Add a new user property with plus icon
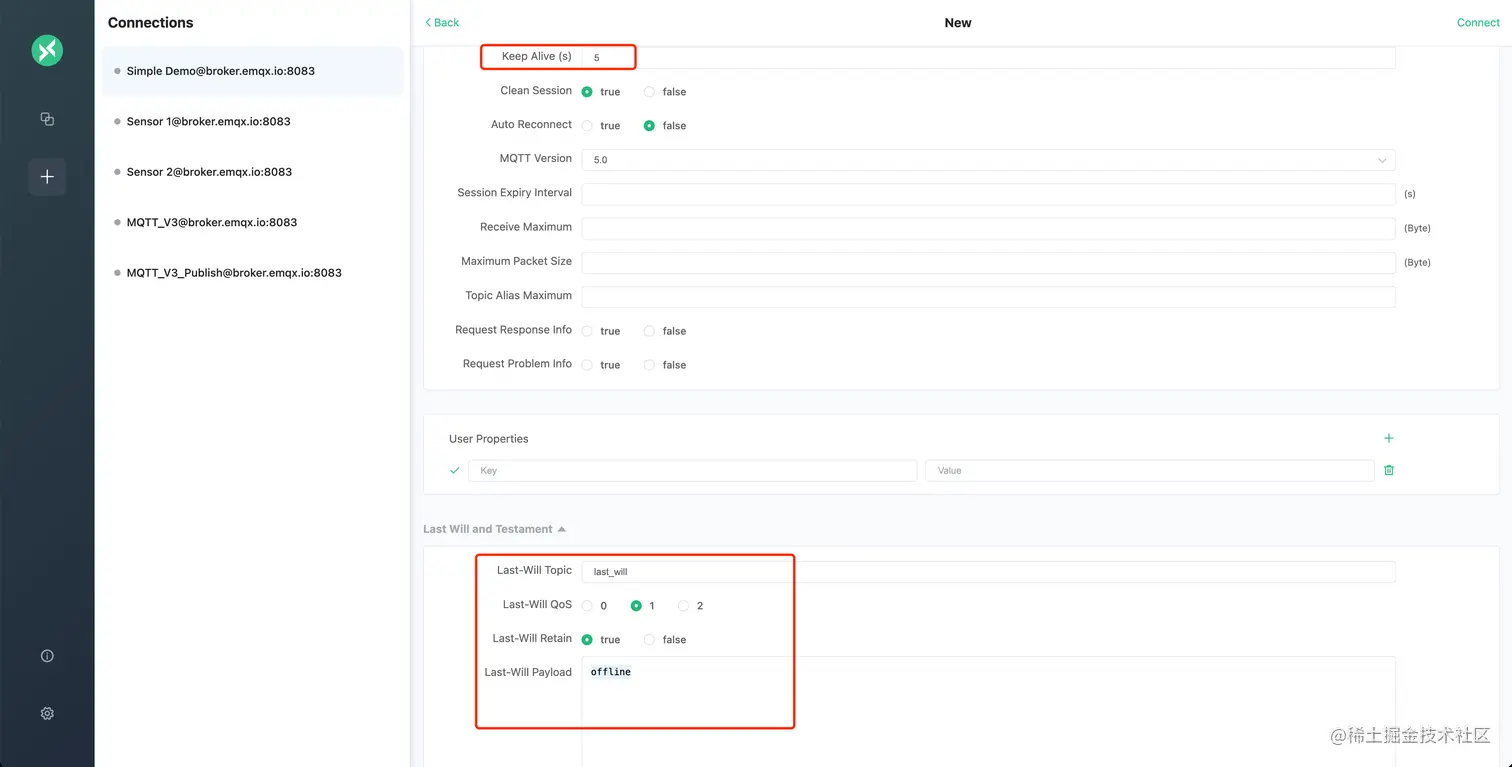Screen dimensions: 1512x767 point(1388,438)
